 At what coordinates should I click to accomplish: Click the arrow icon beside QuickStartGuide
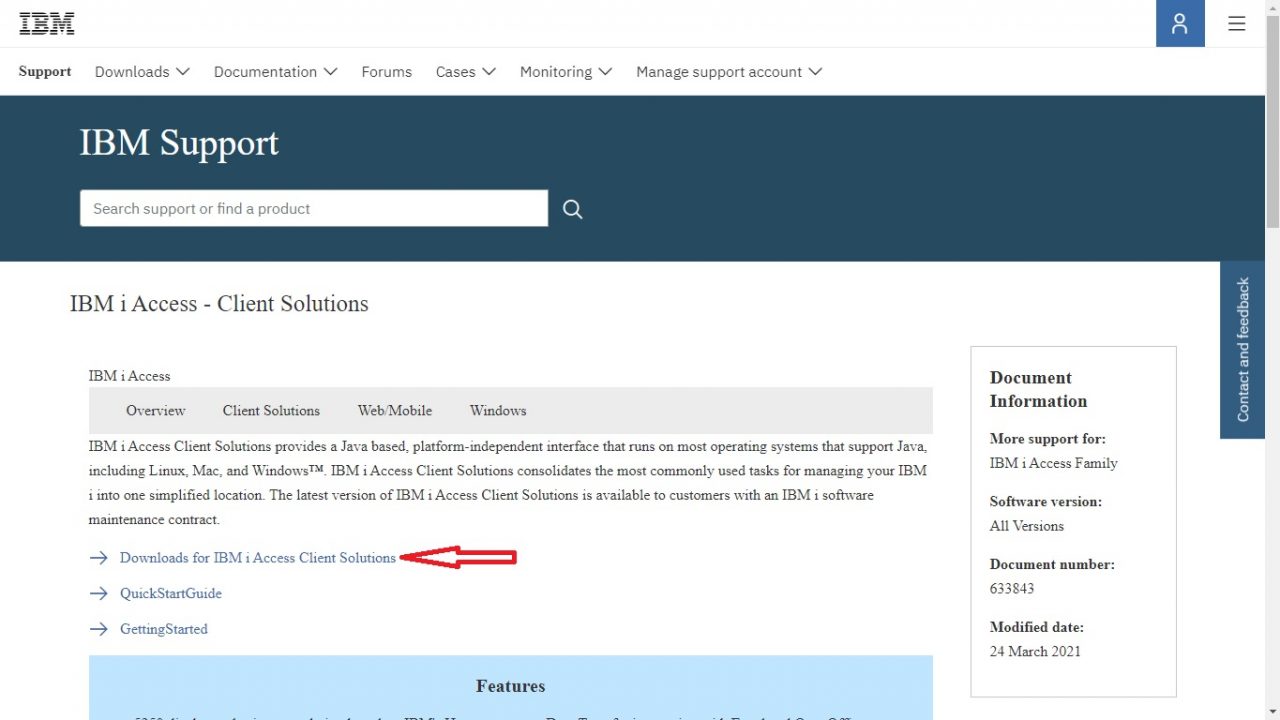[99, 593]
